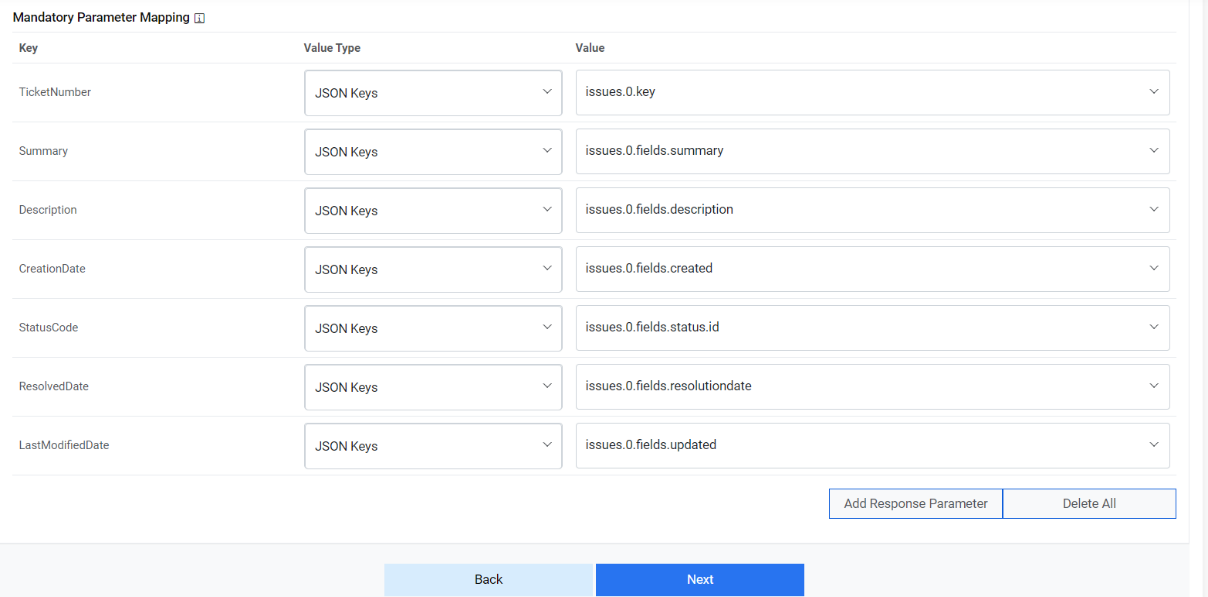The image size is (1208, 597).
Task: Expand the issues.0.fields.status.id value dropdown
Action: 1153,327
